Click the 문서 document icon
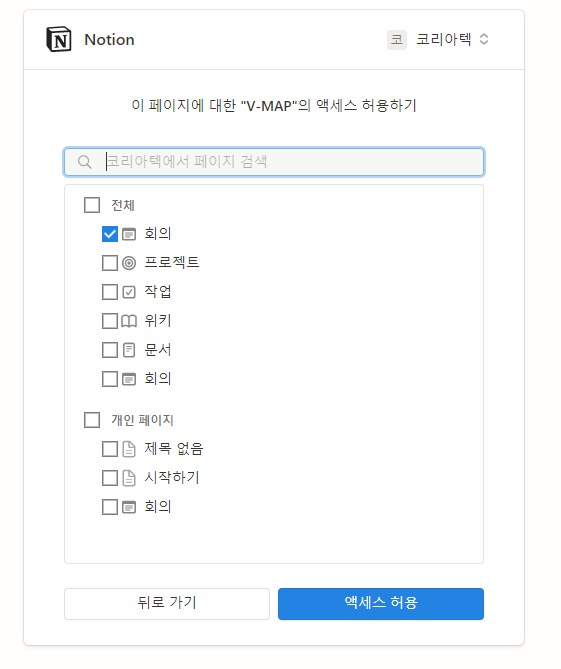This screenshot has width=561, height=669. 129,350
